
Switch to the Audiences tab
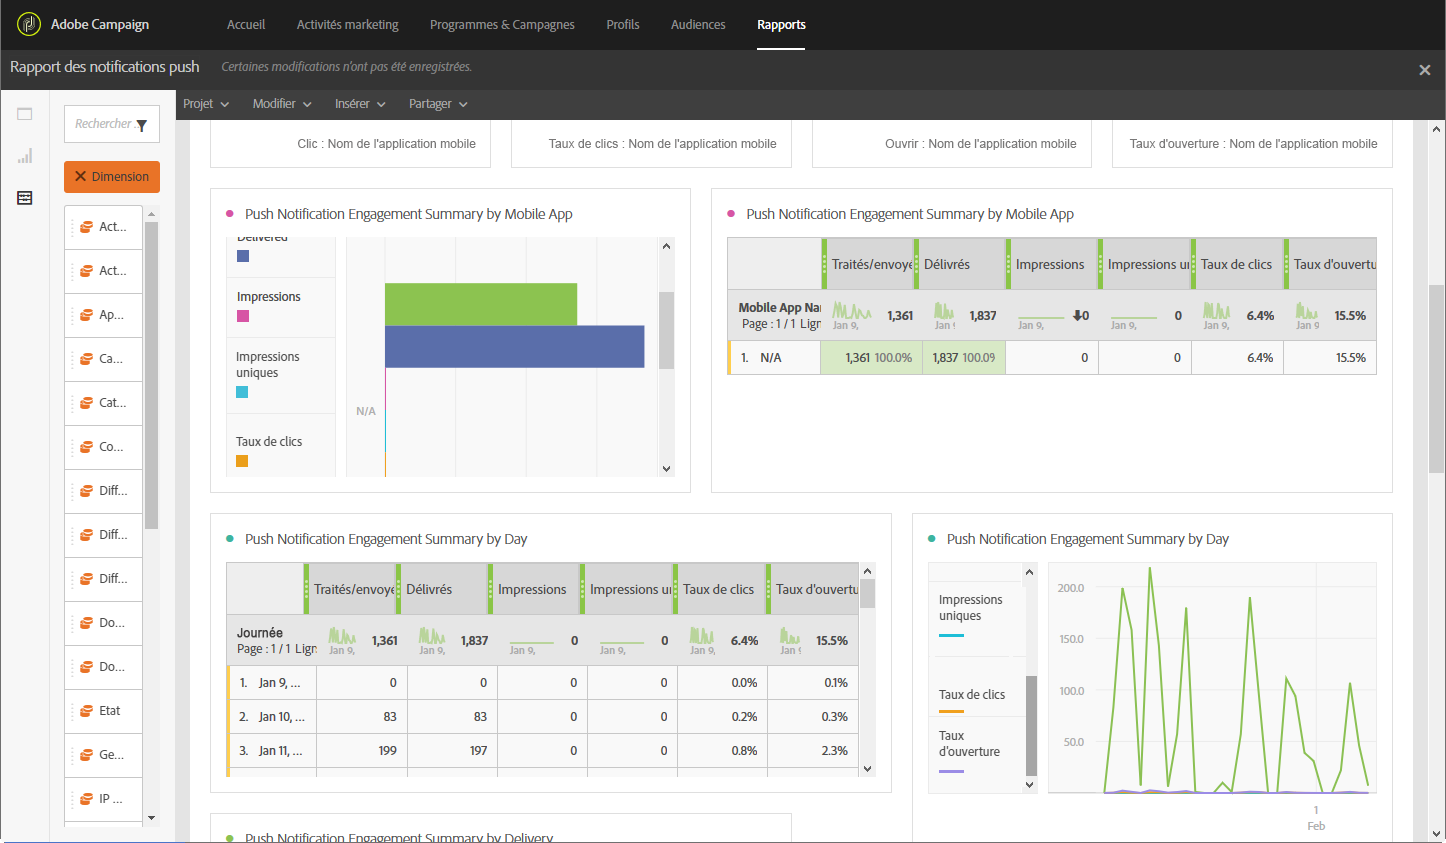point(698,25)
